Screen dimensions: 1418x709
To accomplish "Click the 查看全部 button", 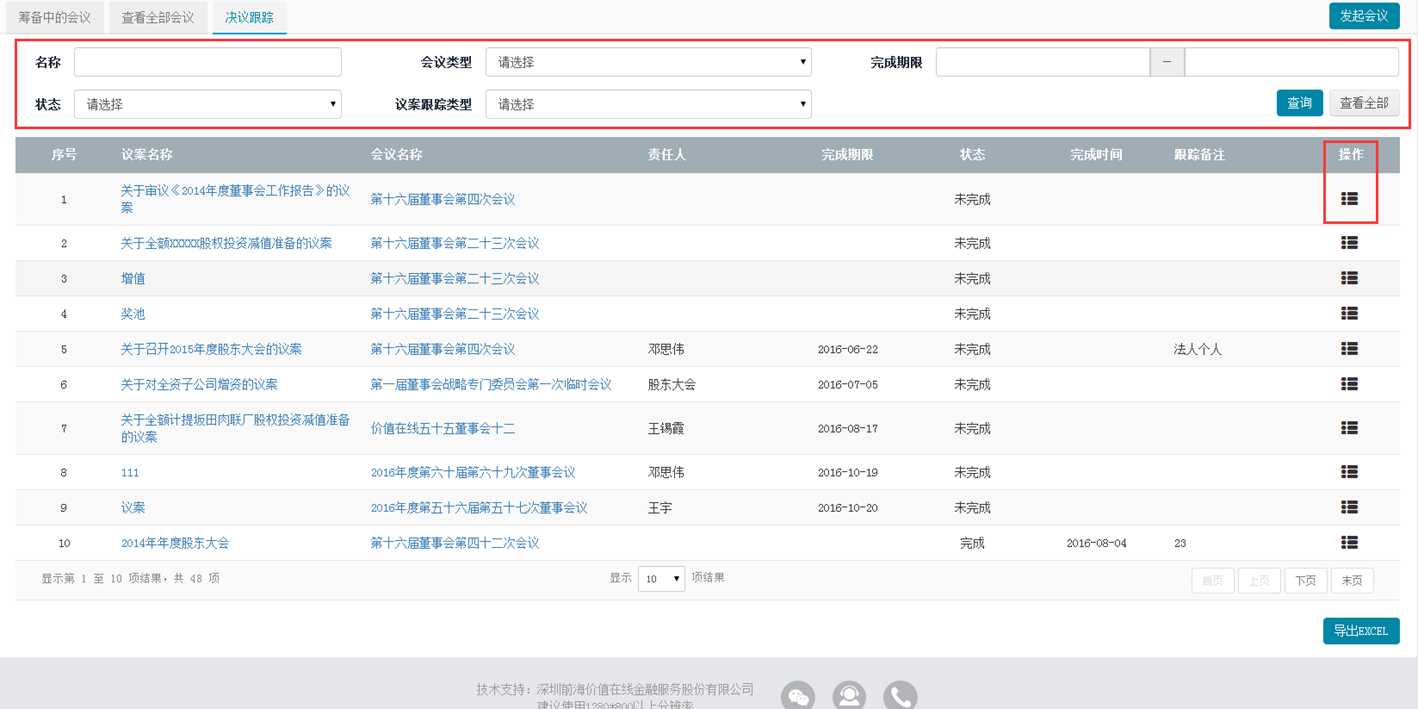I will [1364, 103].
